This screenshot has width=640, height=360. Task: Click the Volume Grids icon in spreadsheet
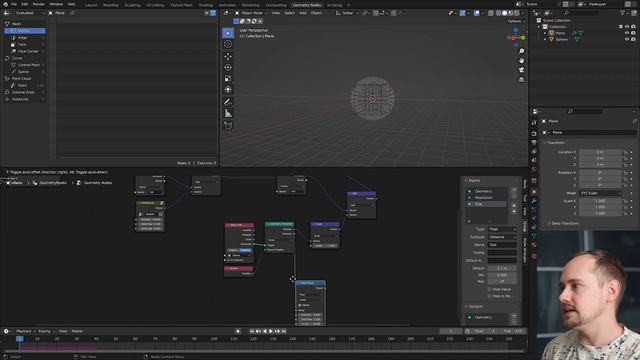[x=7, y=92]
